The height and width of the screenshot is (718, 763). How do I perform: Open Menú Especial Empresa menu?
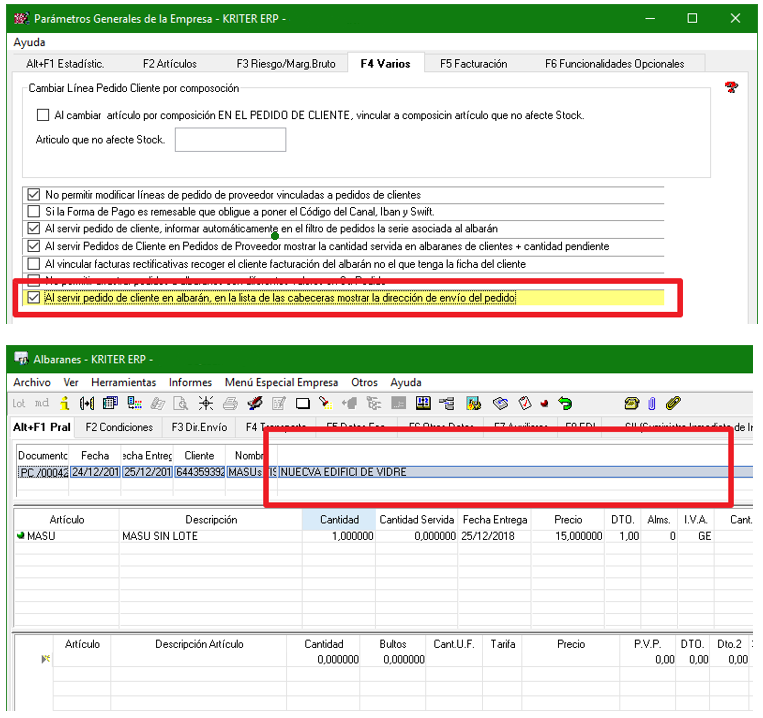coord(281,382)
